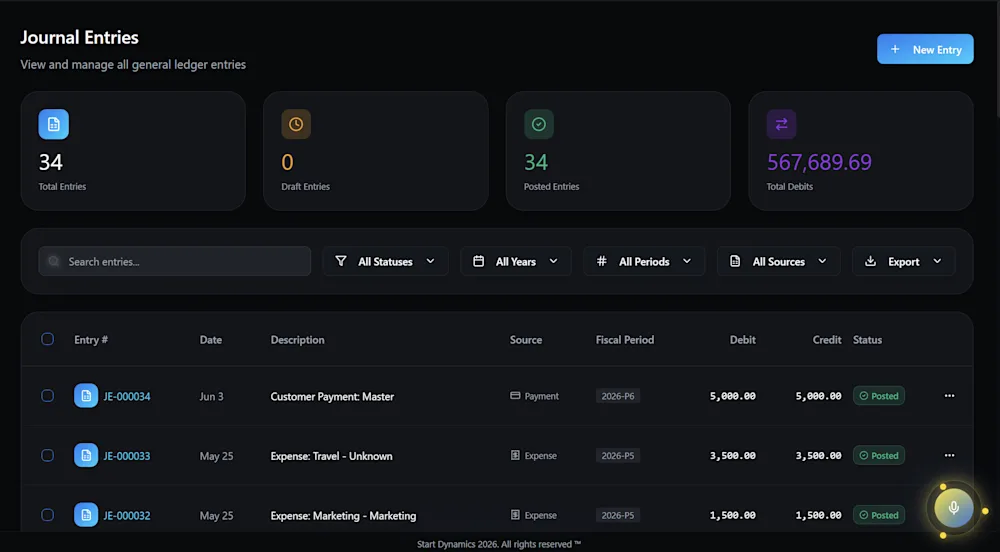This screenshot has width=1000, height=552.
Task: Click the Credit column header
Action: click(827, 340)
